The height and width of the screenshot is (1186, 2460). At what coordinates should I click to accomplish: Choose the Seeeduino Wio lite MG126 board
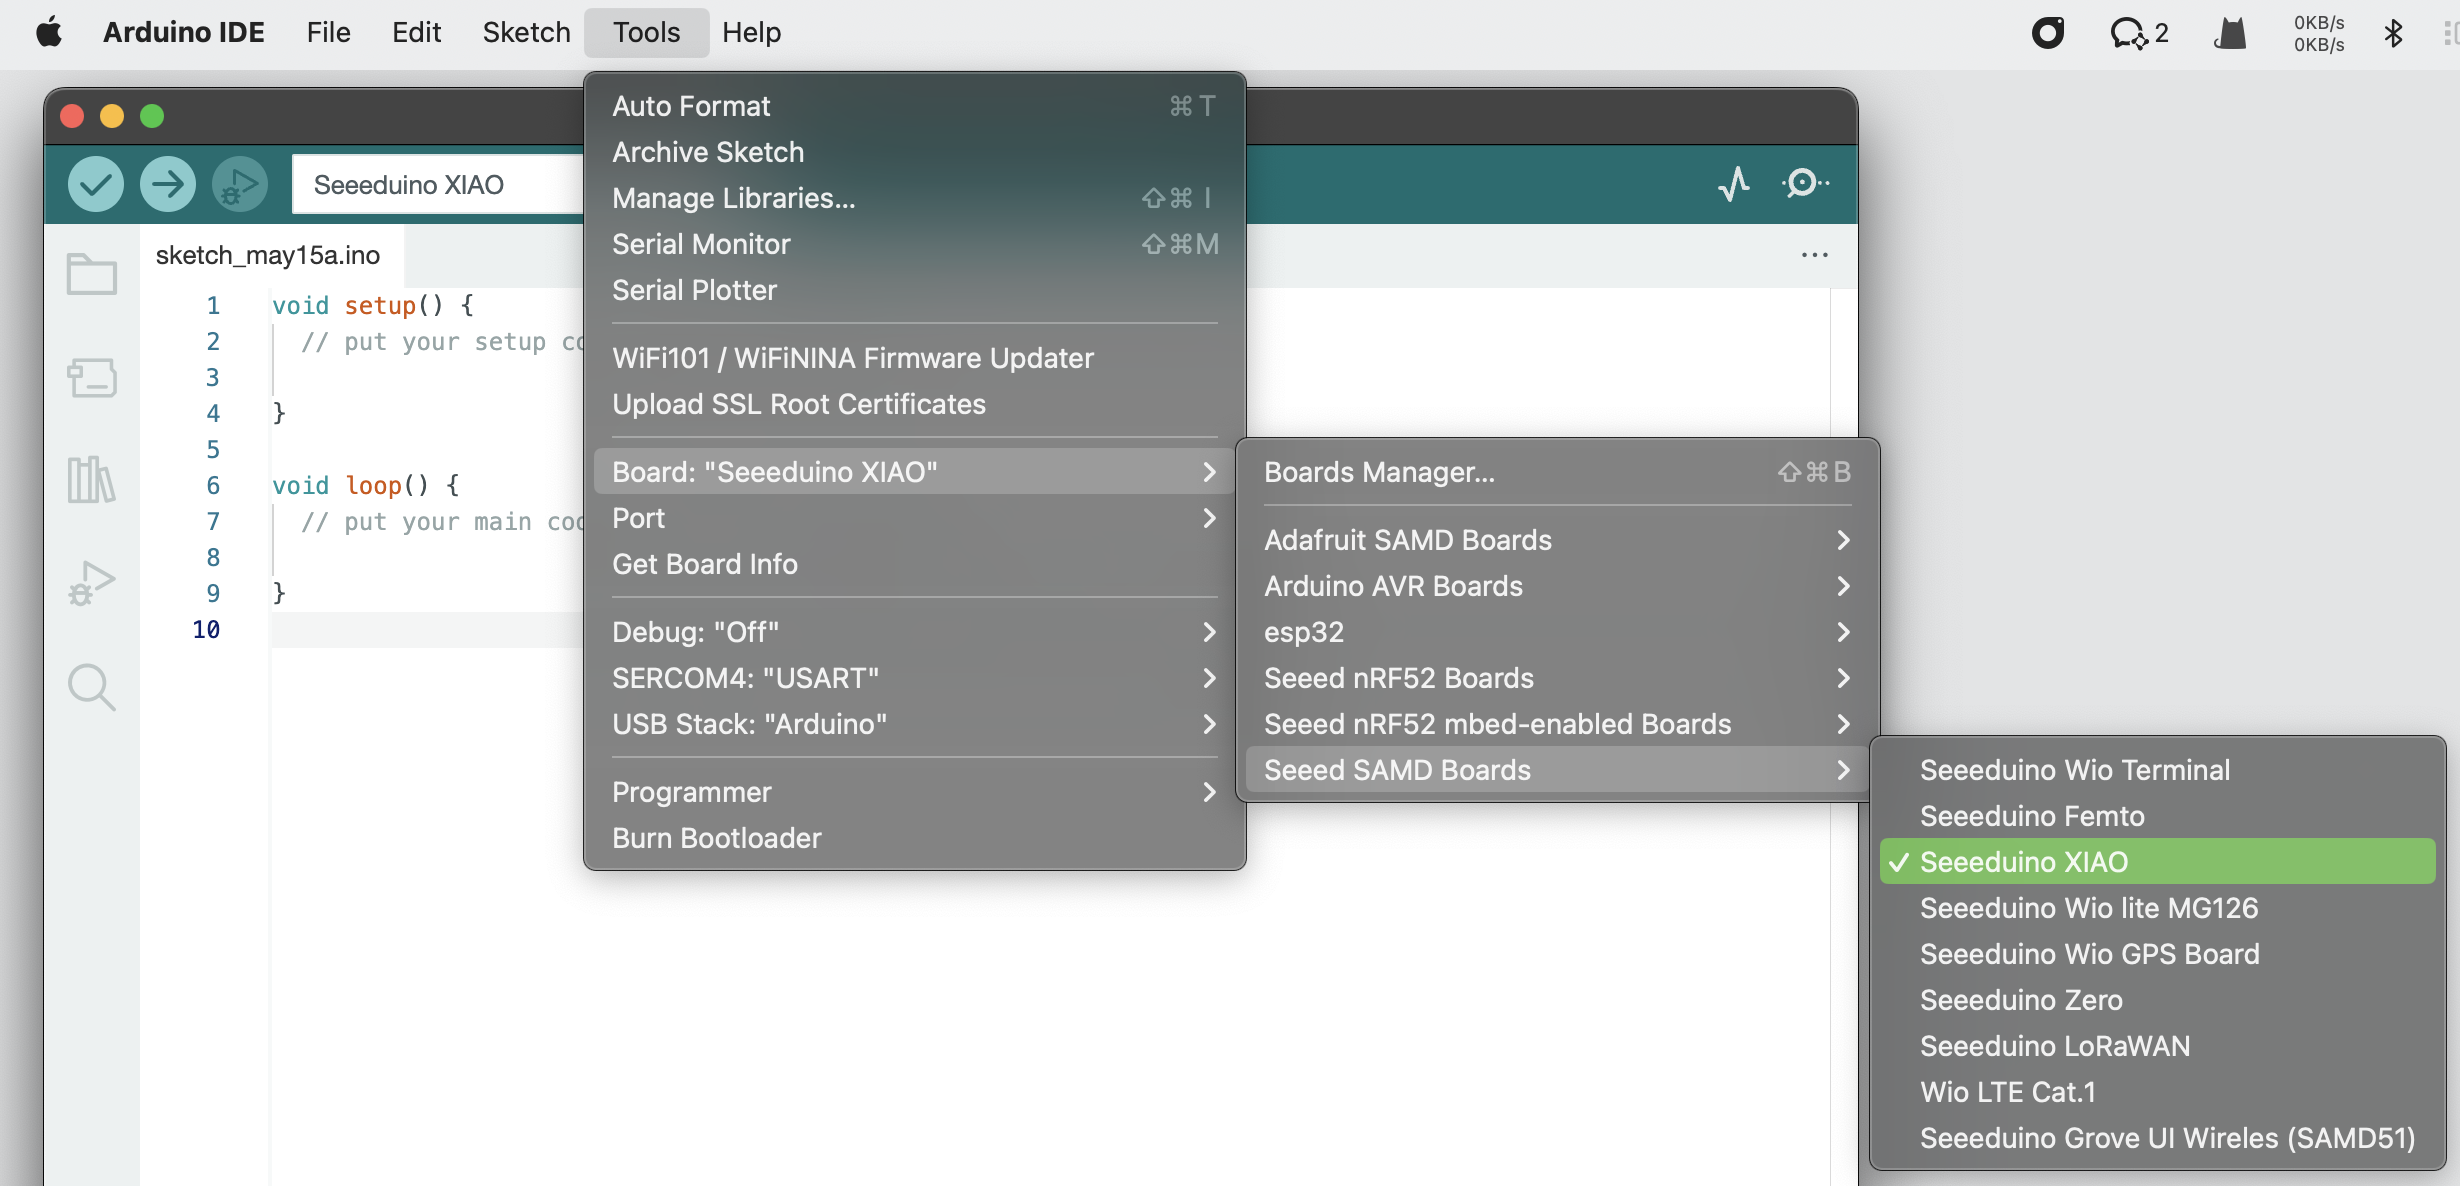pyautogui.click(x=2158, y=907)
